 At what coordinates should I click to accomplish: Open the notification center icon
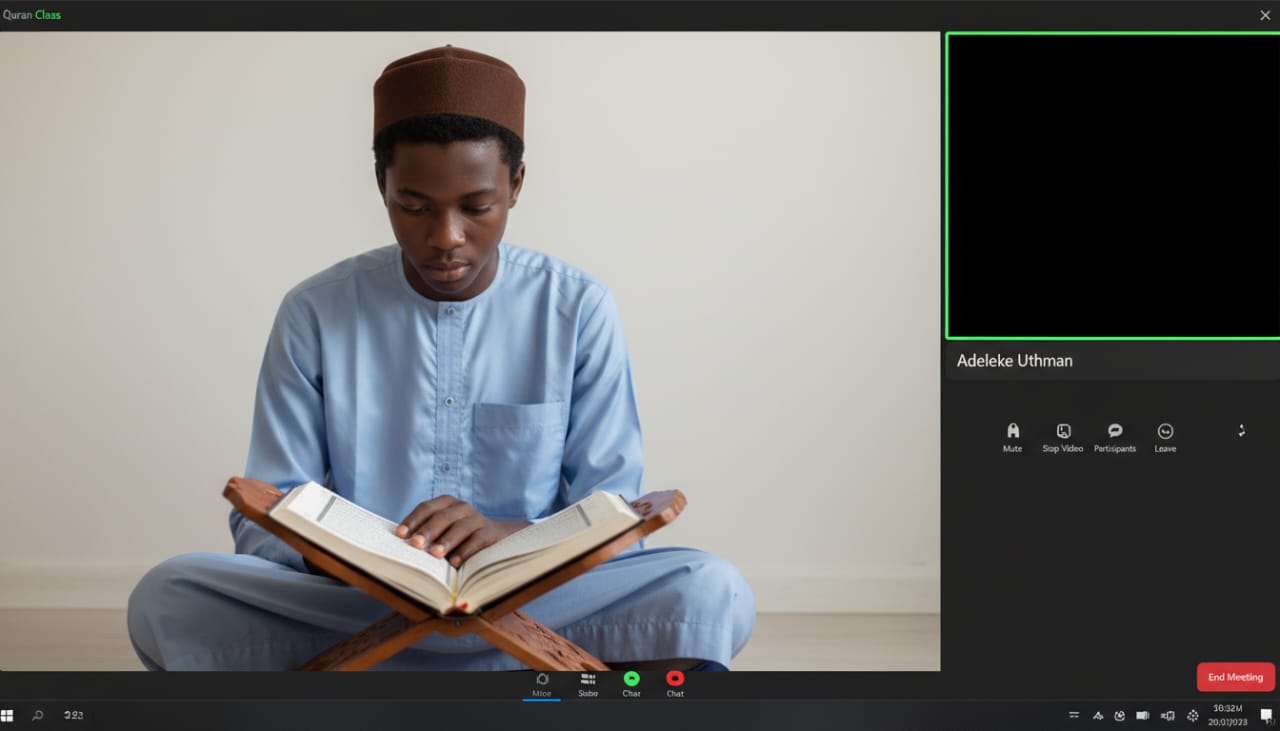point(1264,715)
